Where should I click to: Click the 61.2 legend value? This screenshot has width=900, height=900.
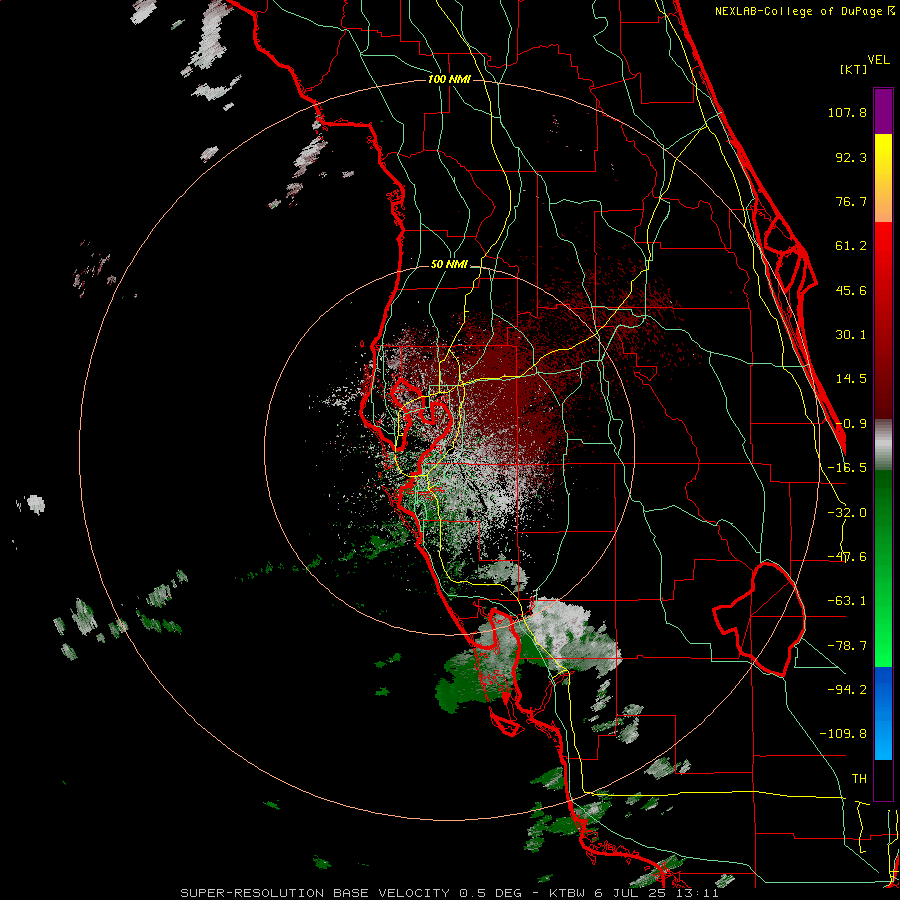point(851,246)
